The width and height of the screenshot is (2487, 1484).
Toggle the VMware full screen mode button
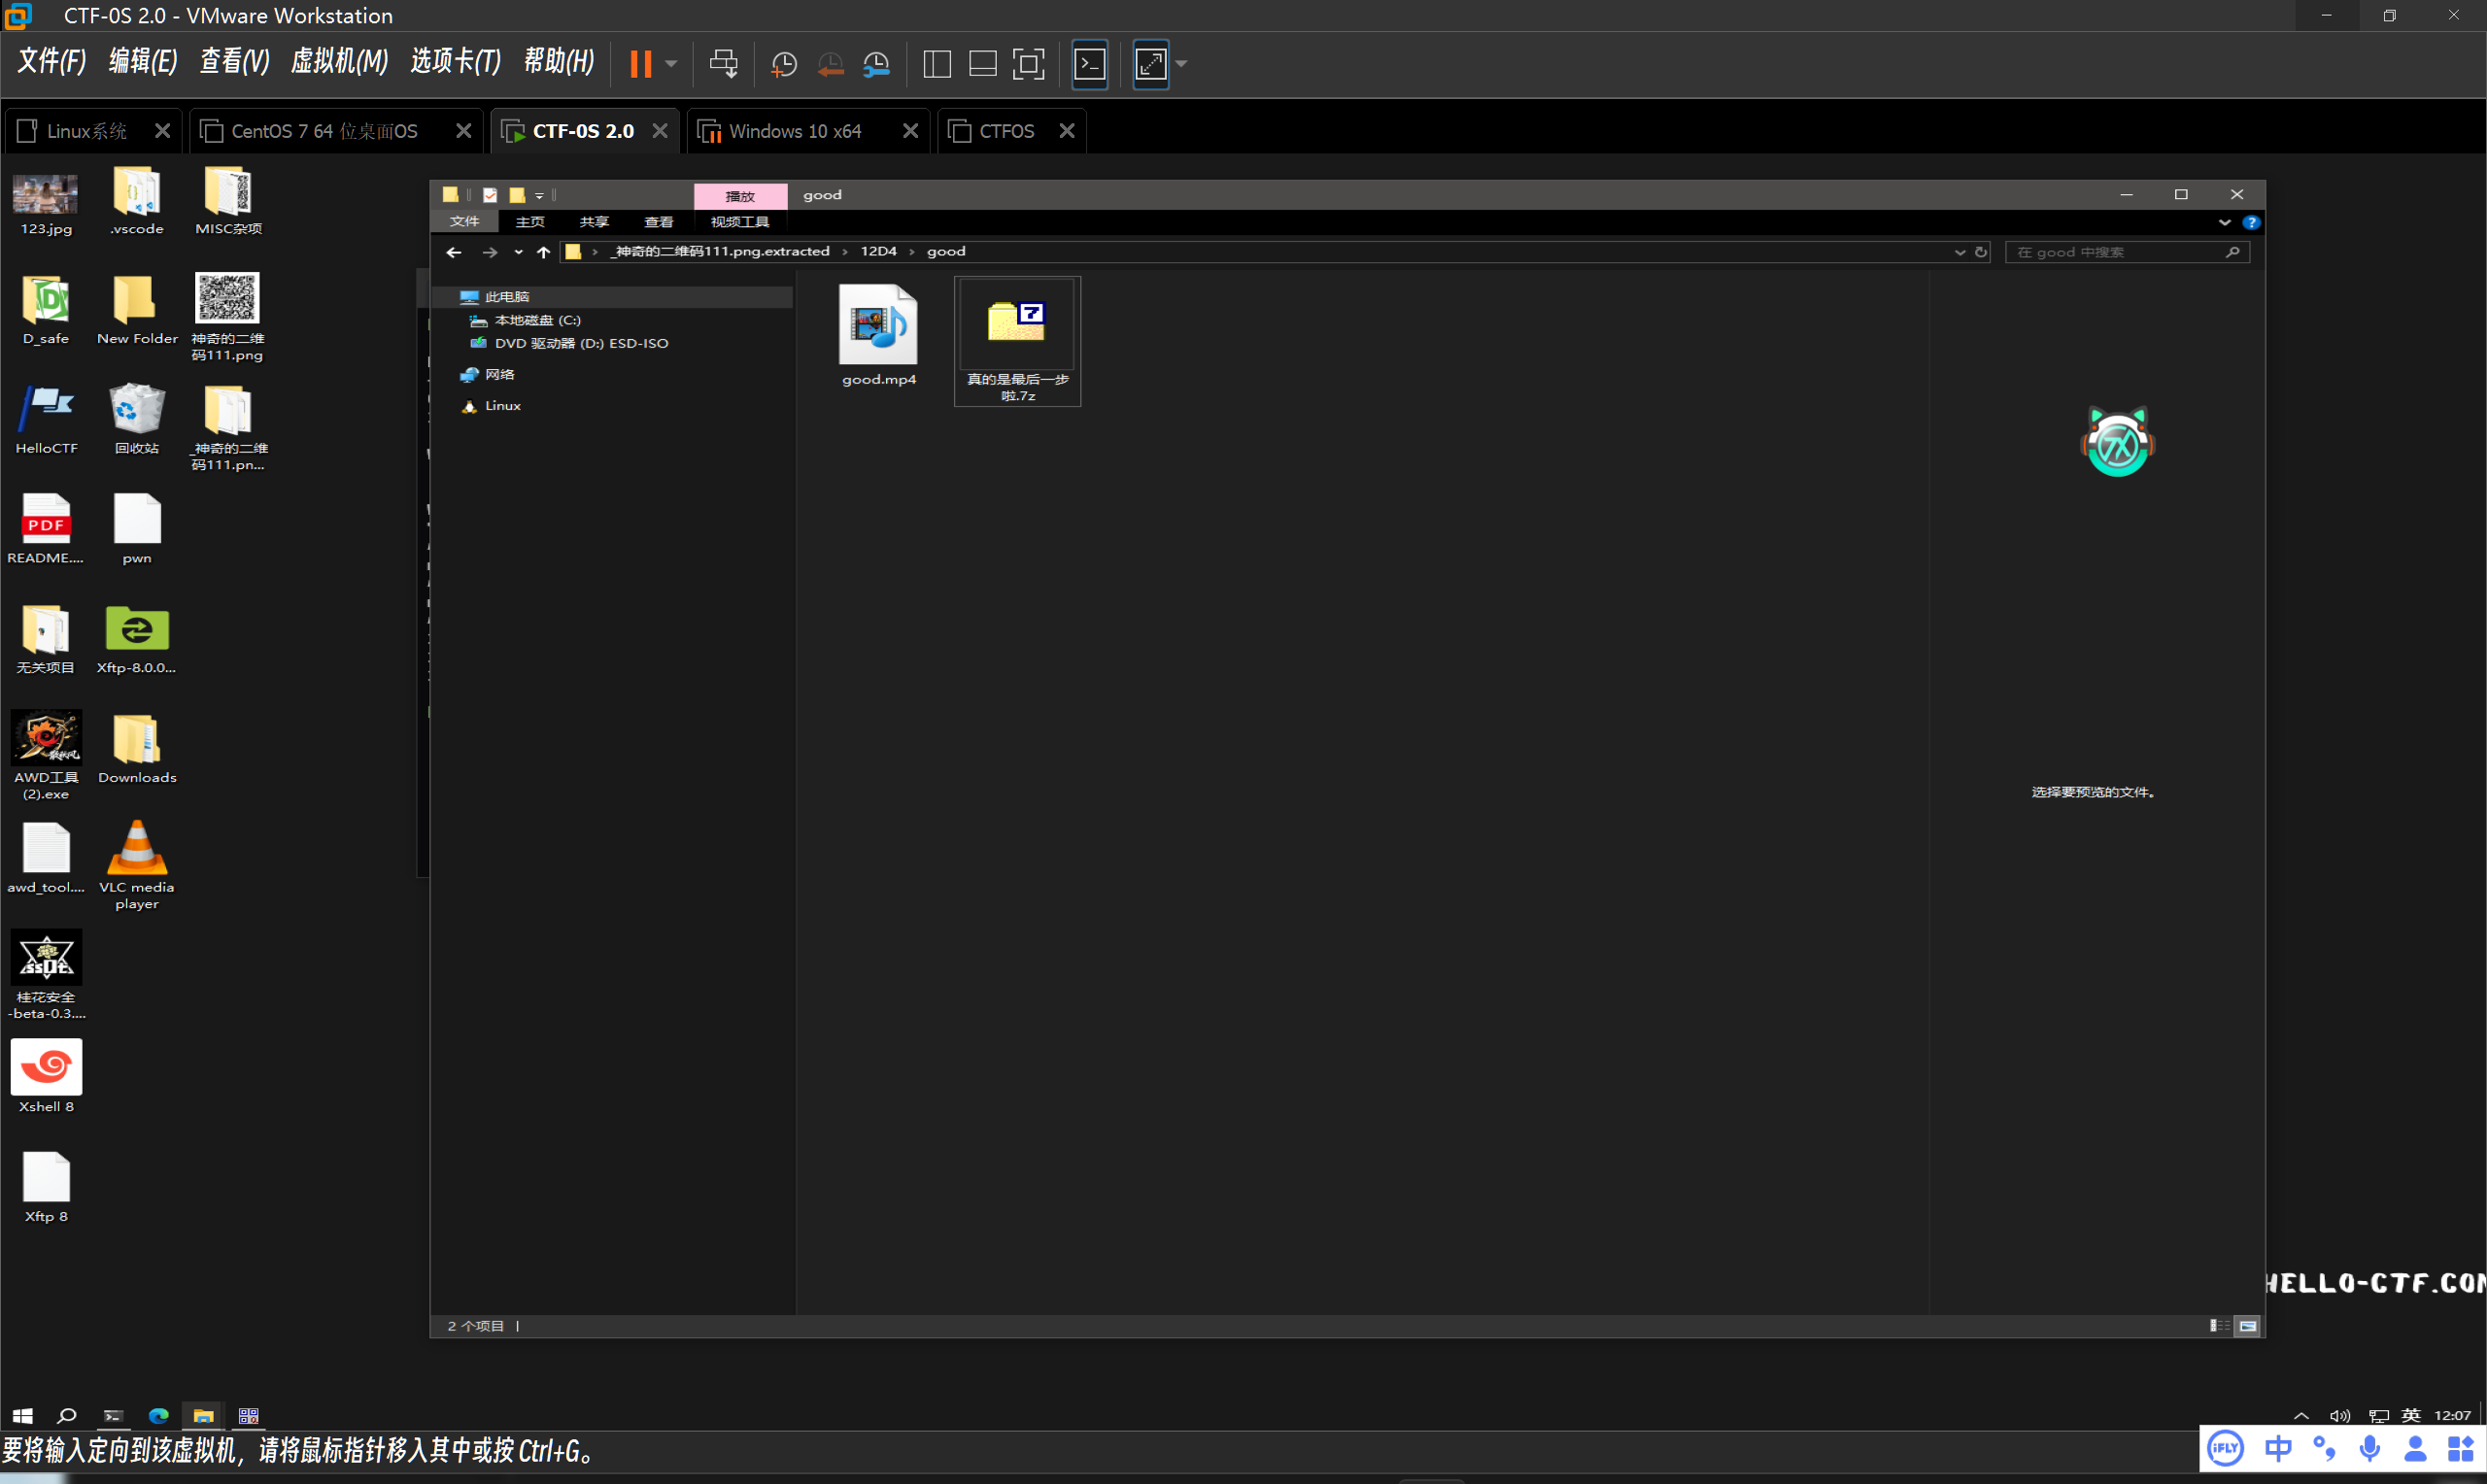[1028, 65]
